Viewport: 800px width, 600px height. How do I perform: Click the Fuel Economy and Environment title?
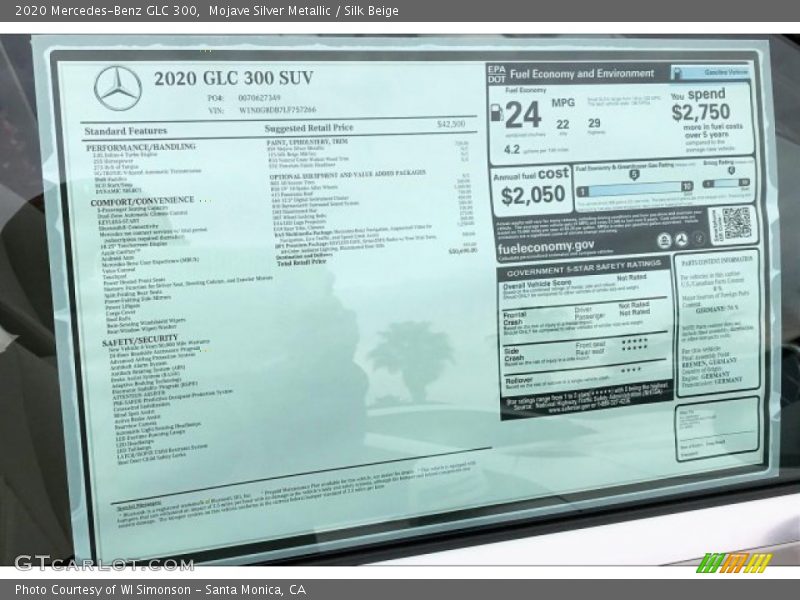582,74
